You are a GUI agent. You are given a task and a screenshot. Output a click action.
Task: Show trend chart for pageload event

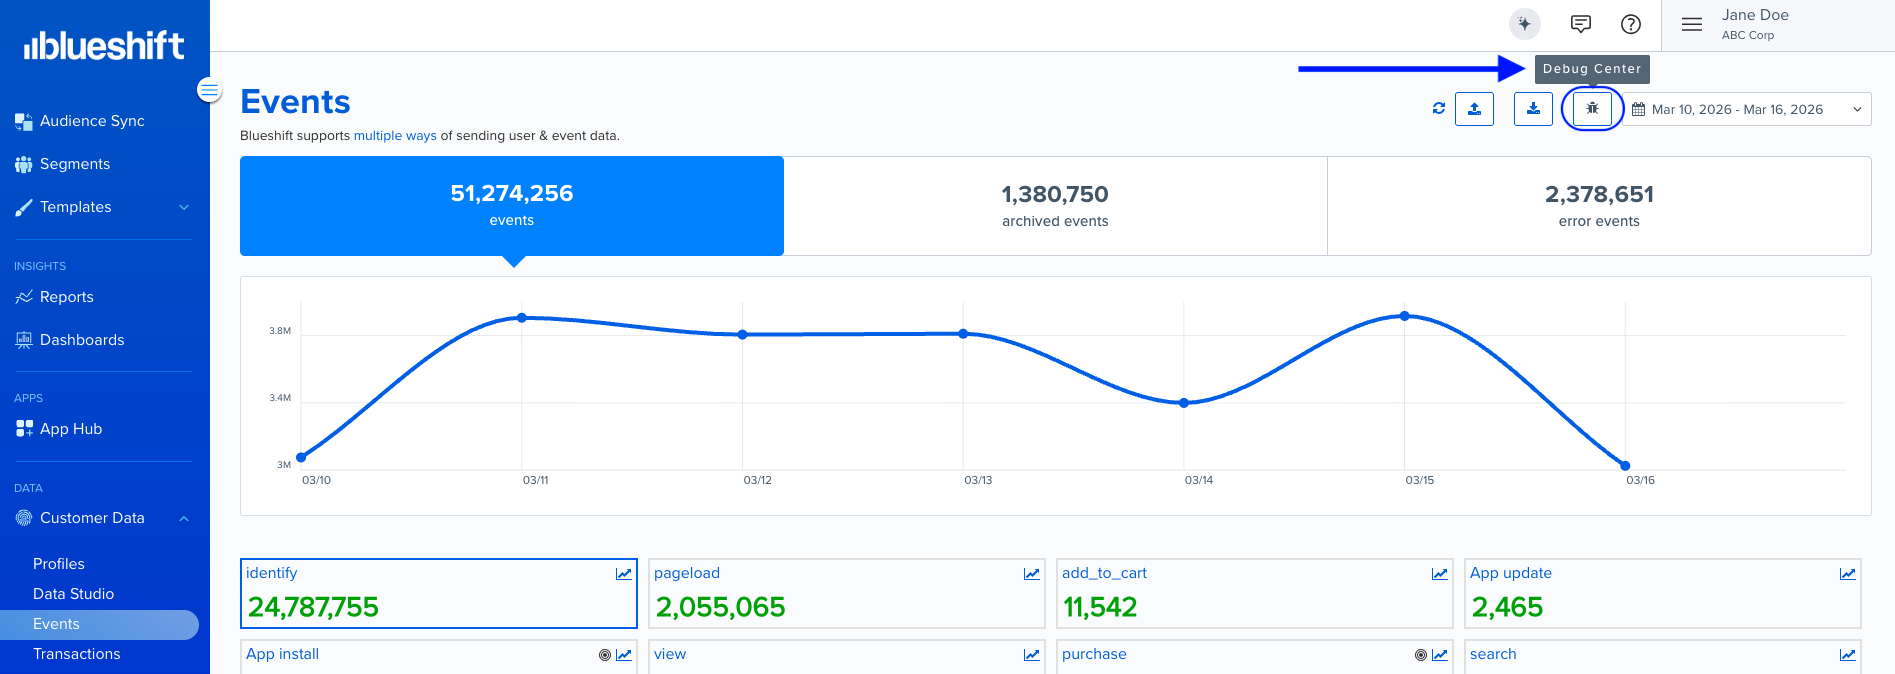pyautogui.click(x=1031, y=574)
